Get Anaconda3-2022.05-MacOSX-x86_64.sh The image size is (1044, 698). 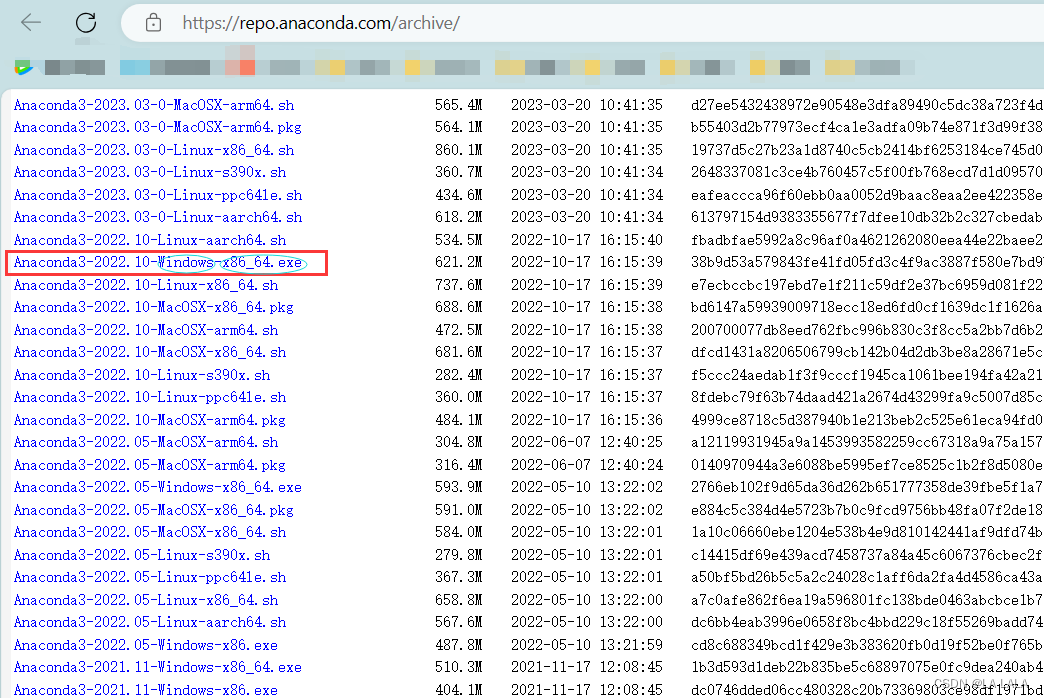click(x=150, y=533)
